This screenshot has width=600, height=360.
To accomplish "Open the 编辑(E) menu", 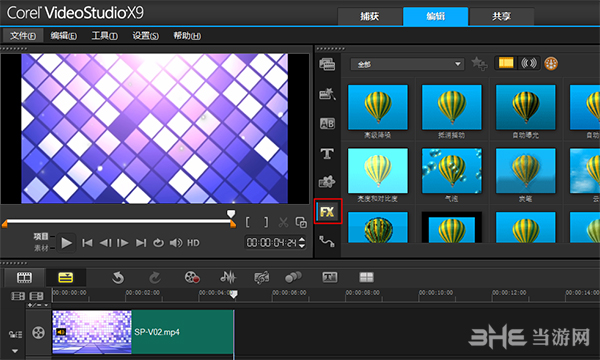I will 64,36.
